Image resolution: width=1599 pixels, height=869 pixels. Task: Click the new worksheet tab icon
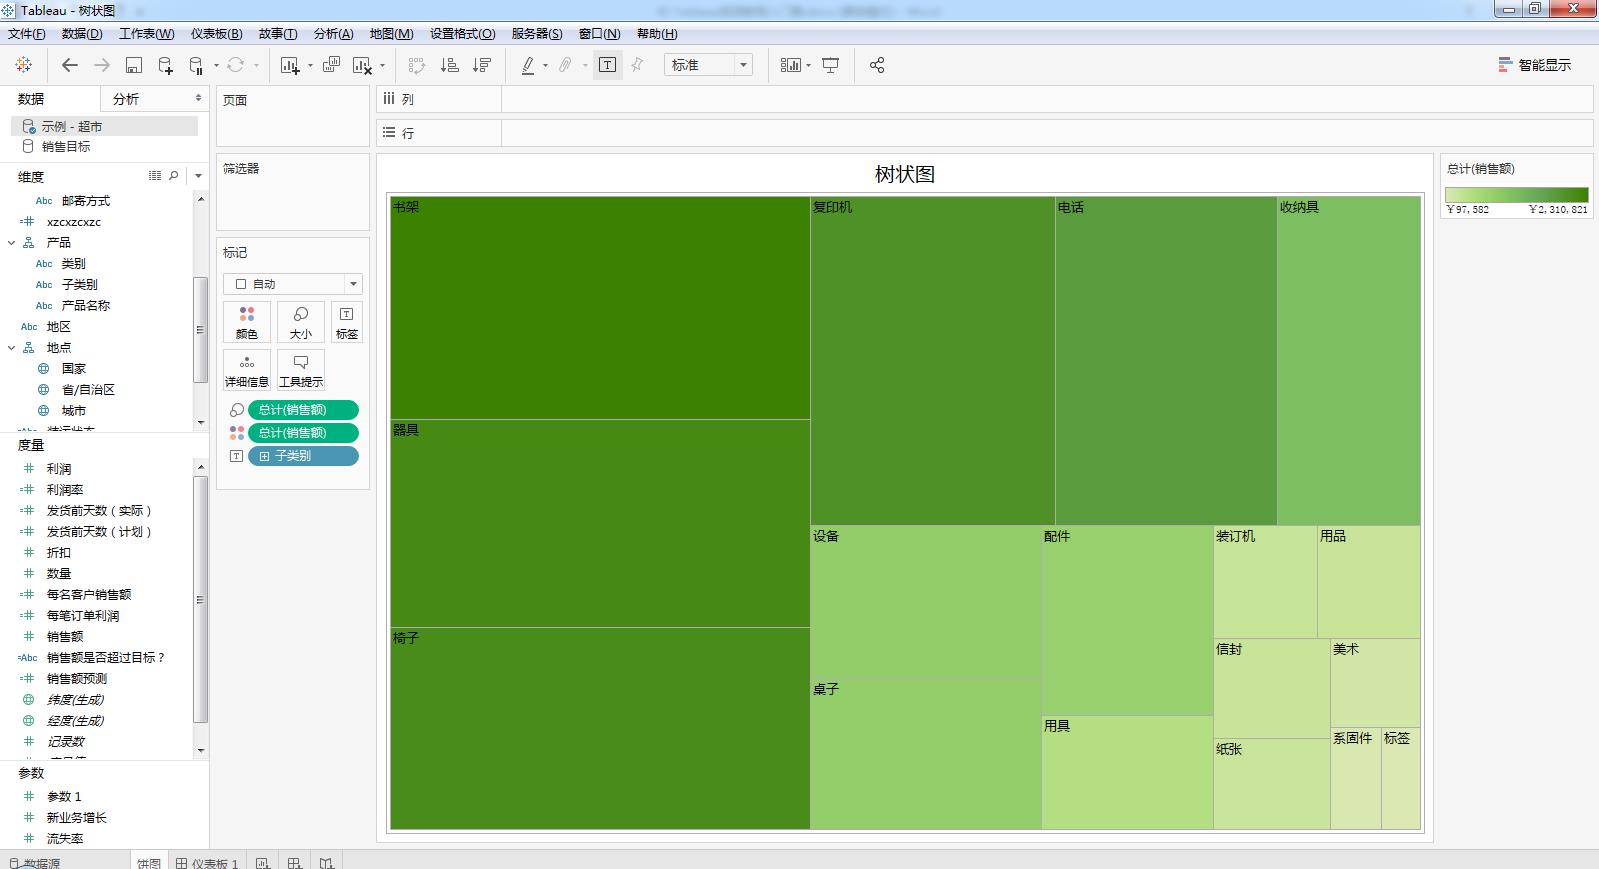[x=262, y=862]
